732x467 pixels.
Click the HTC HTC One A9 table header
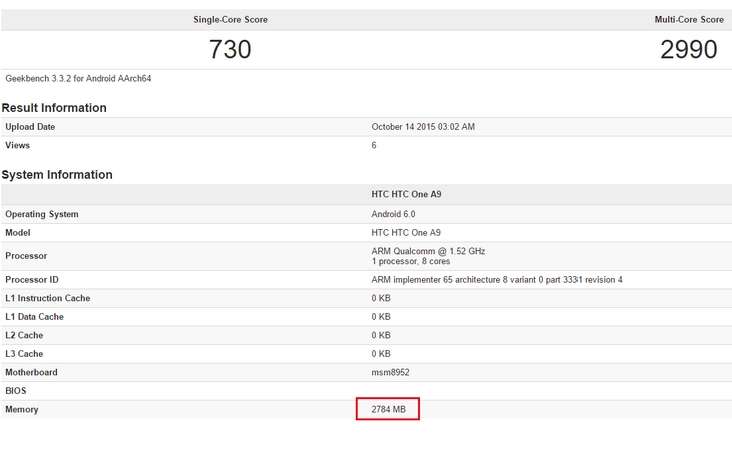point(406,194)
